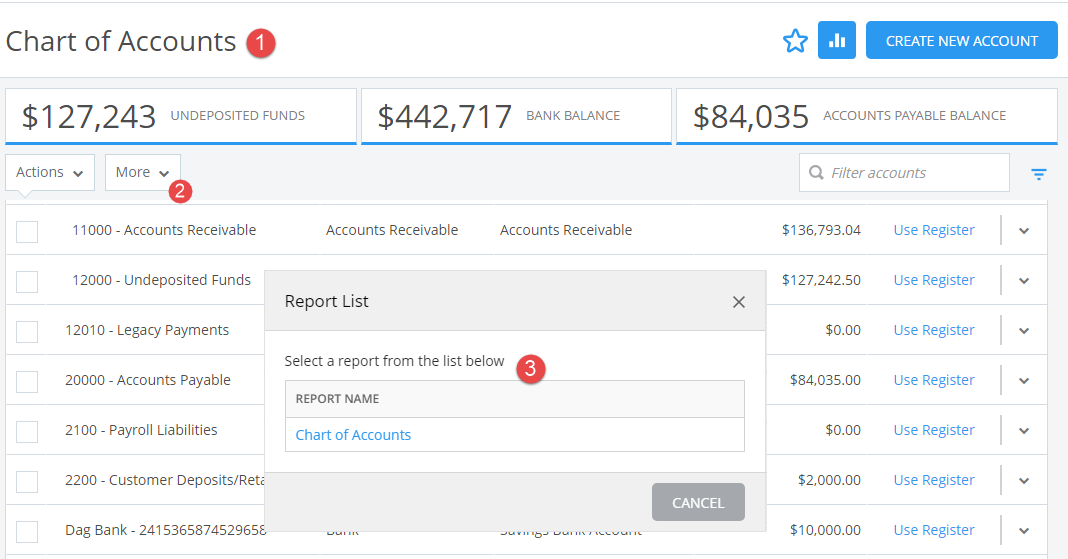This screenshot has width=1068, height=559.
Task: Check the 2100 - Payroll Liabilities row checkbox
Action: tap(27, 432)
